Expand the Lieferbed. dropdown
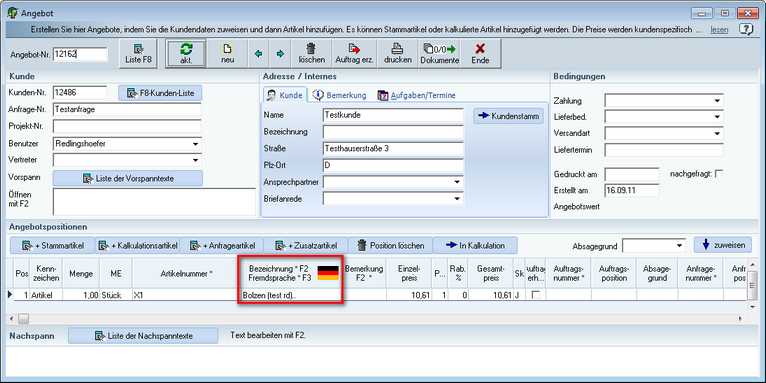 (x=717, y=117)
